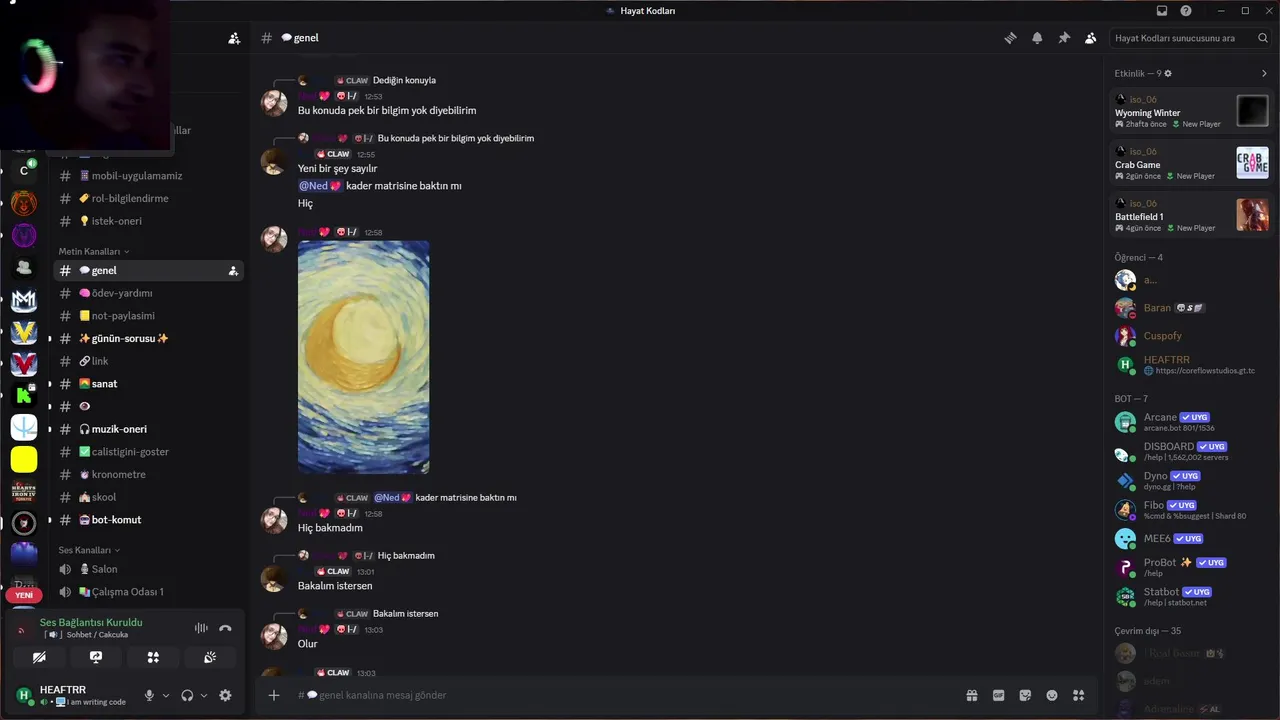
Task: Open the skool channel
Action: (148, 497)
